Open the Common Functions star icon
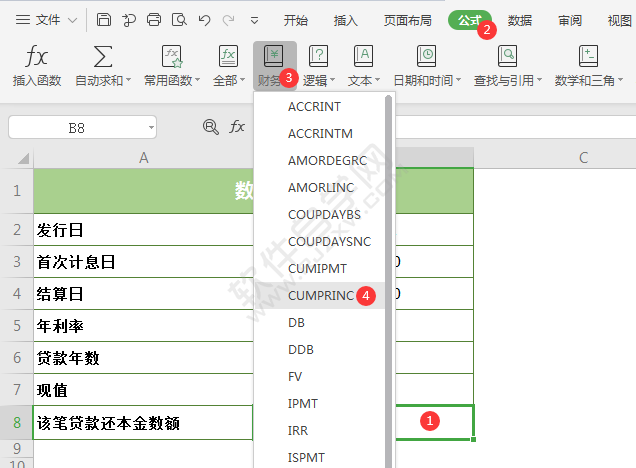 tap(172, 56)
